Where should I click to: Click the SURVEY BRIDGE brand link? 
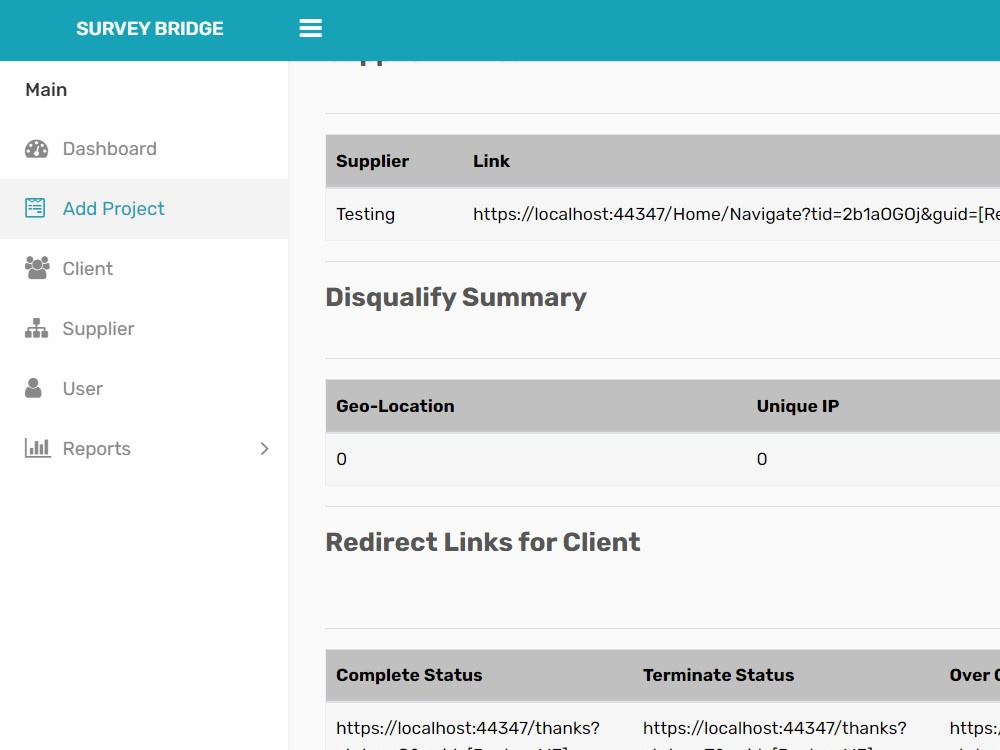(x=150, y=29)
